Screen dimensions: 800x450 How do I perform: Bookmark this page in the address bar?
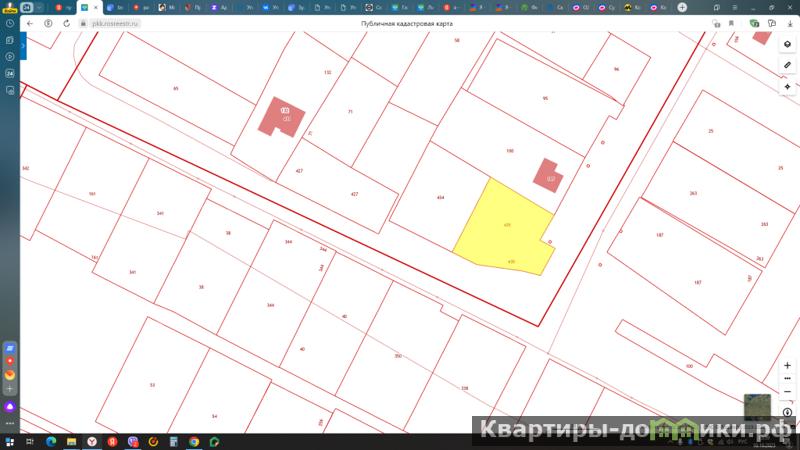point(732,22)
